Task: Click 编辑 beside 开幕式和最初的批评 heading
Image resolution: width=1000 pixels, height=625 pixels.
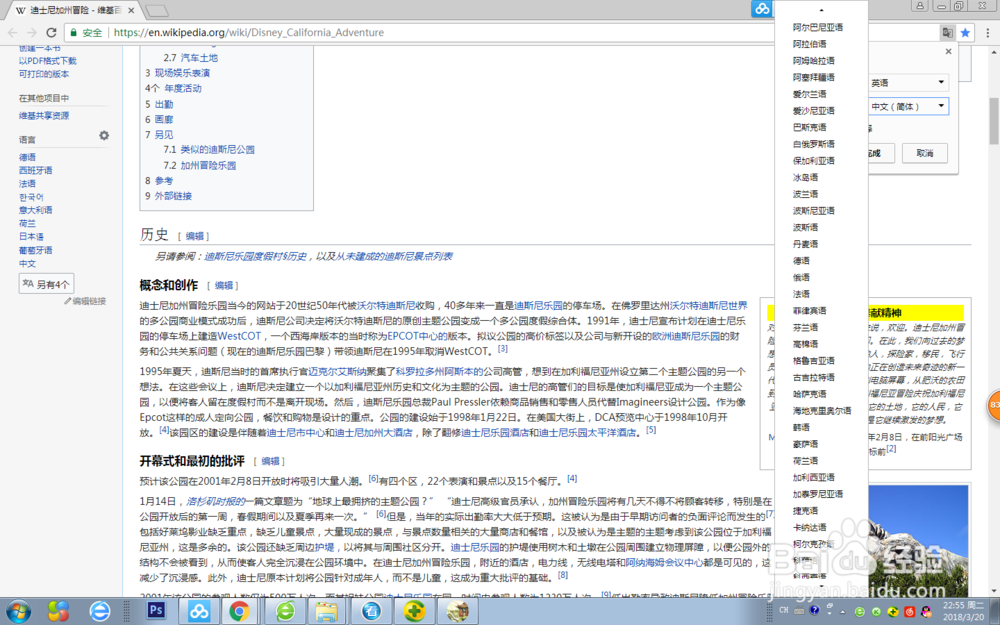Action: tap(270, 461)
